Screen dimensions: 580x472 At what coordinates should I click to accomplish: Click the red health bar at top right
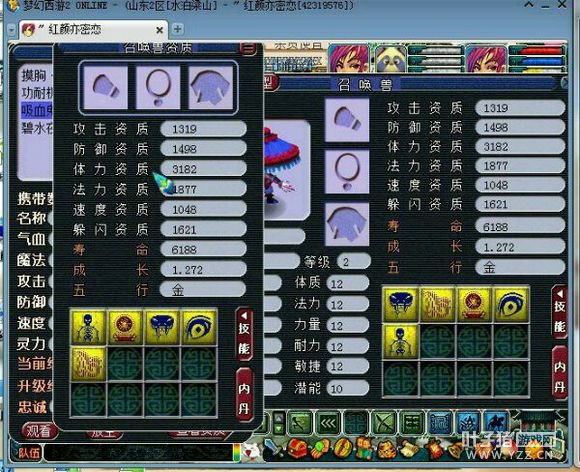tap(537, 51)
